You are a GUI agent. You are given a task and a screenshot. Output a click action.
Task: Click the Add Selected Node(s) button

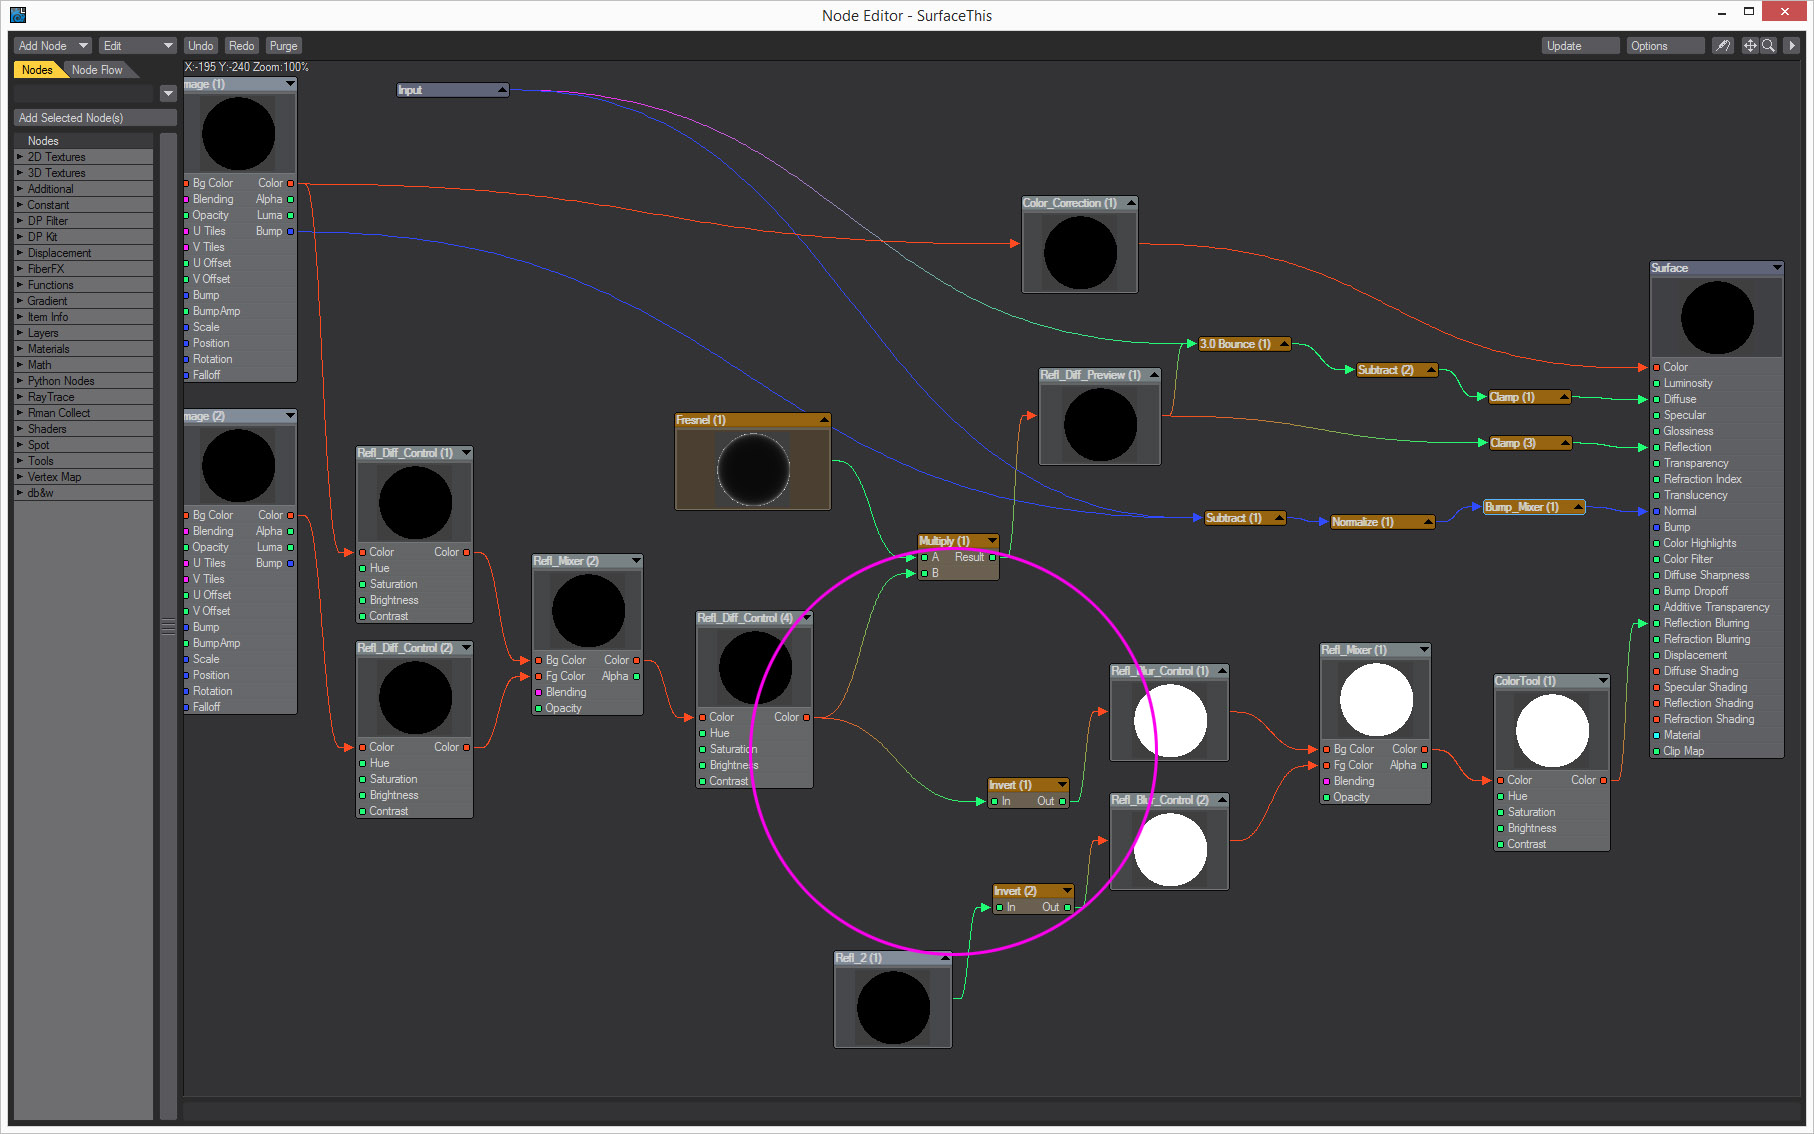click(94, 118)
